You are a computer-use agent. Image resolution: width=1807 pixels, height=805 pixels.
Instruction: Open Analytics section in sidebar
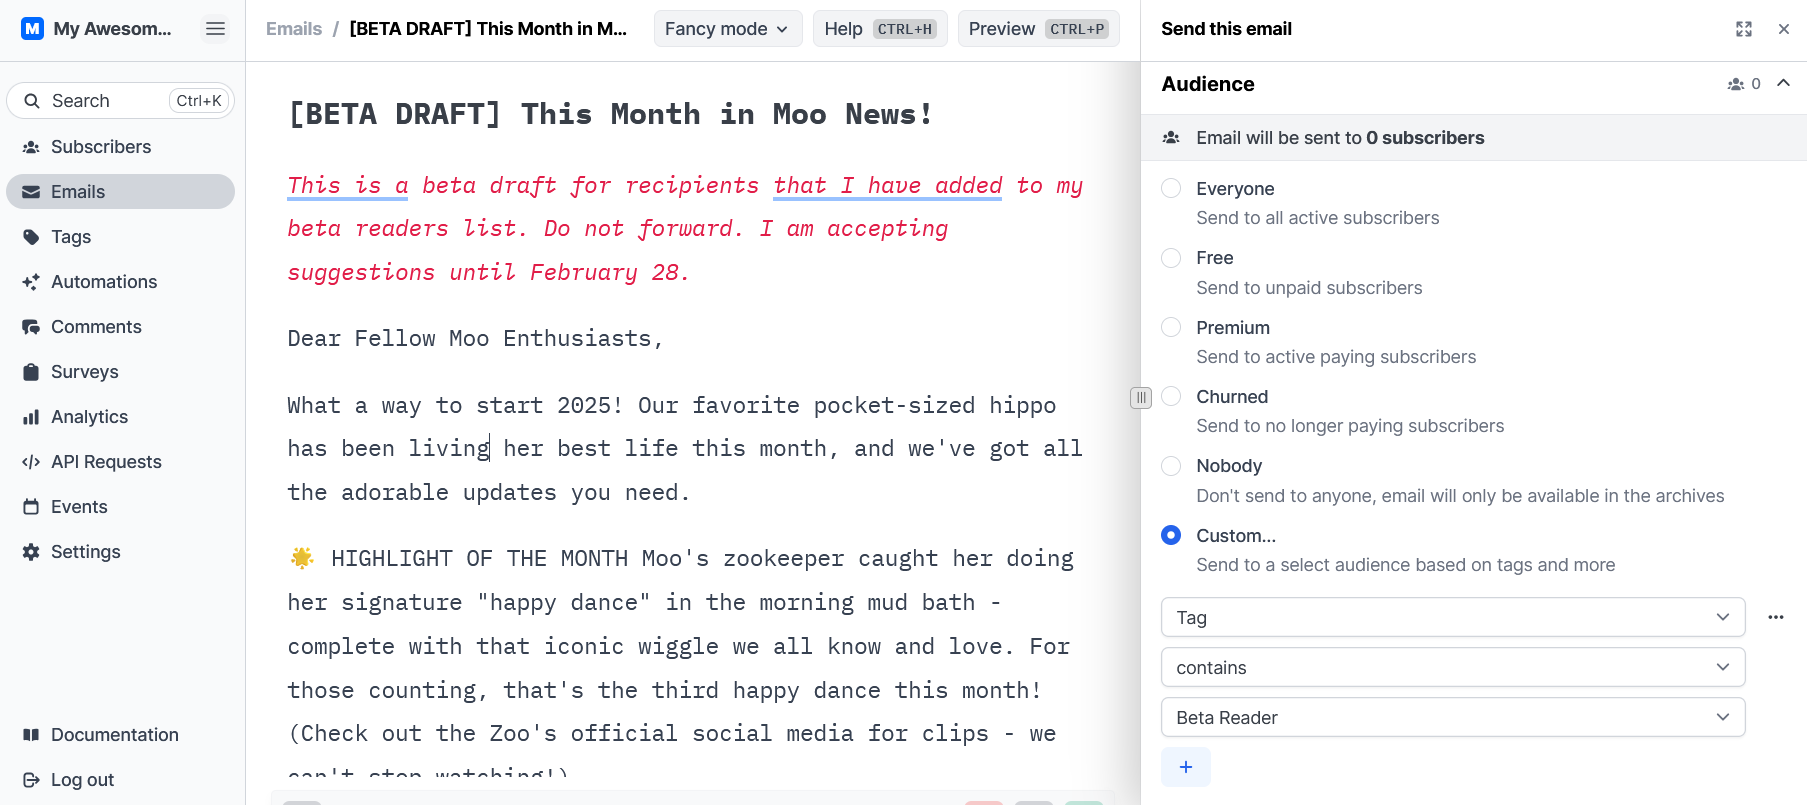click(x=89, y=417)
